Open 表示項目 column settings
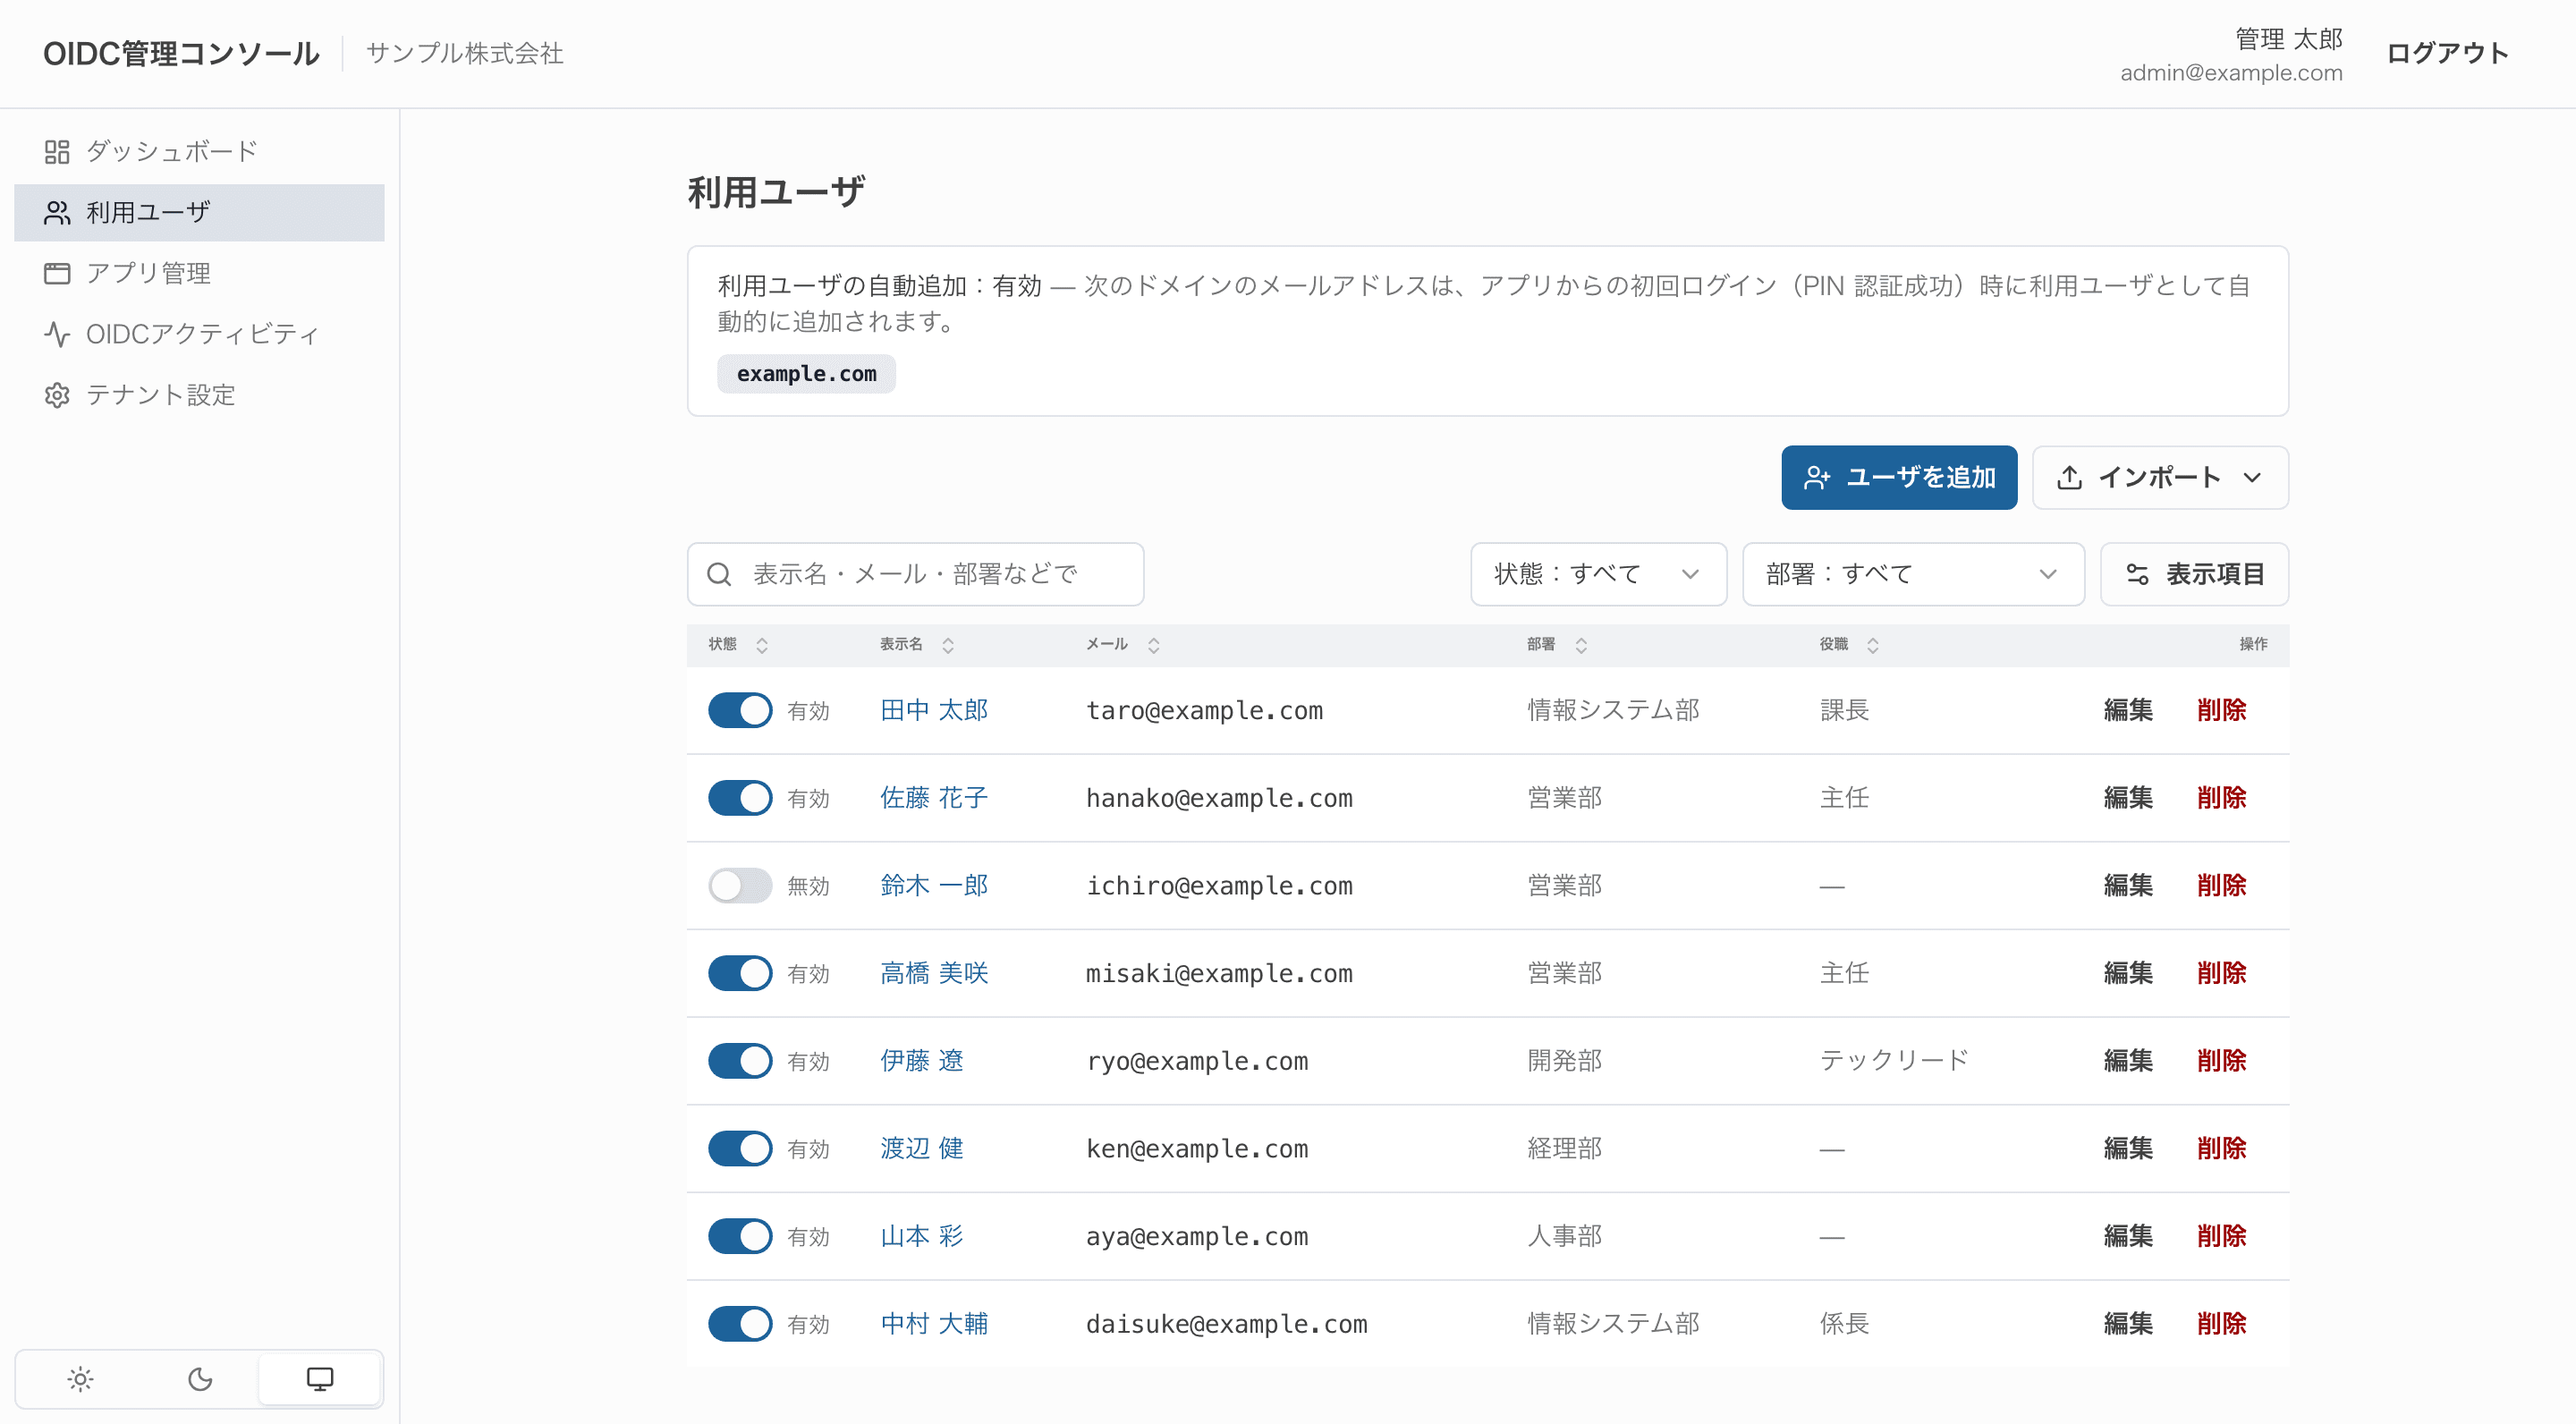This screenshot has height=1424, width=2576. pos(2194,574)
